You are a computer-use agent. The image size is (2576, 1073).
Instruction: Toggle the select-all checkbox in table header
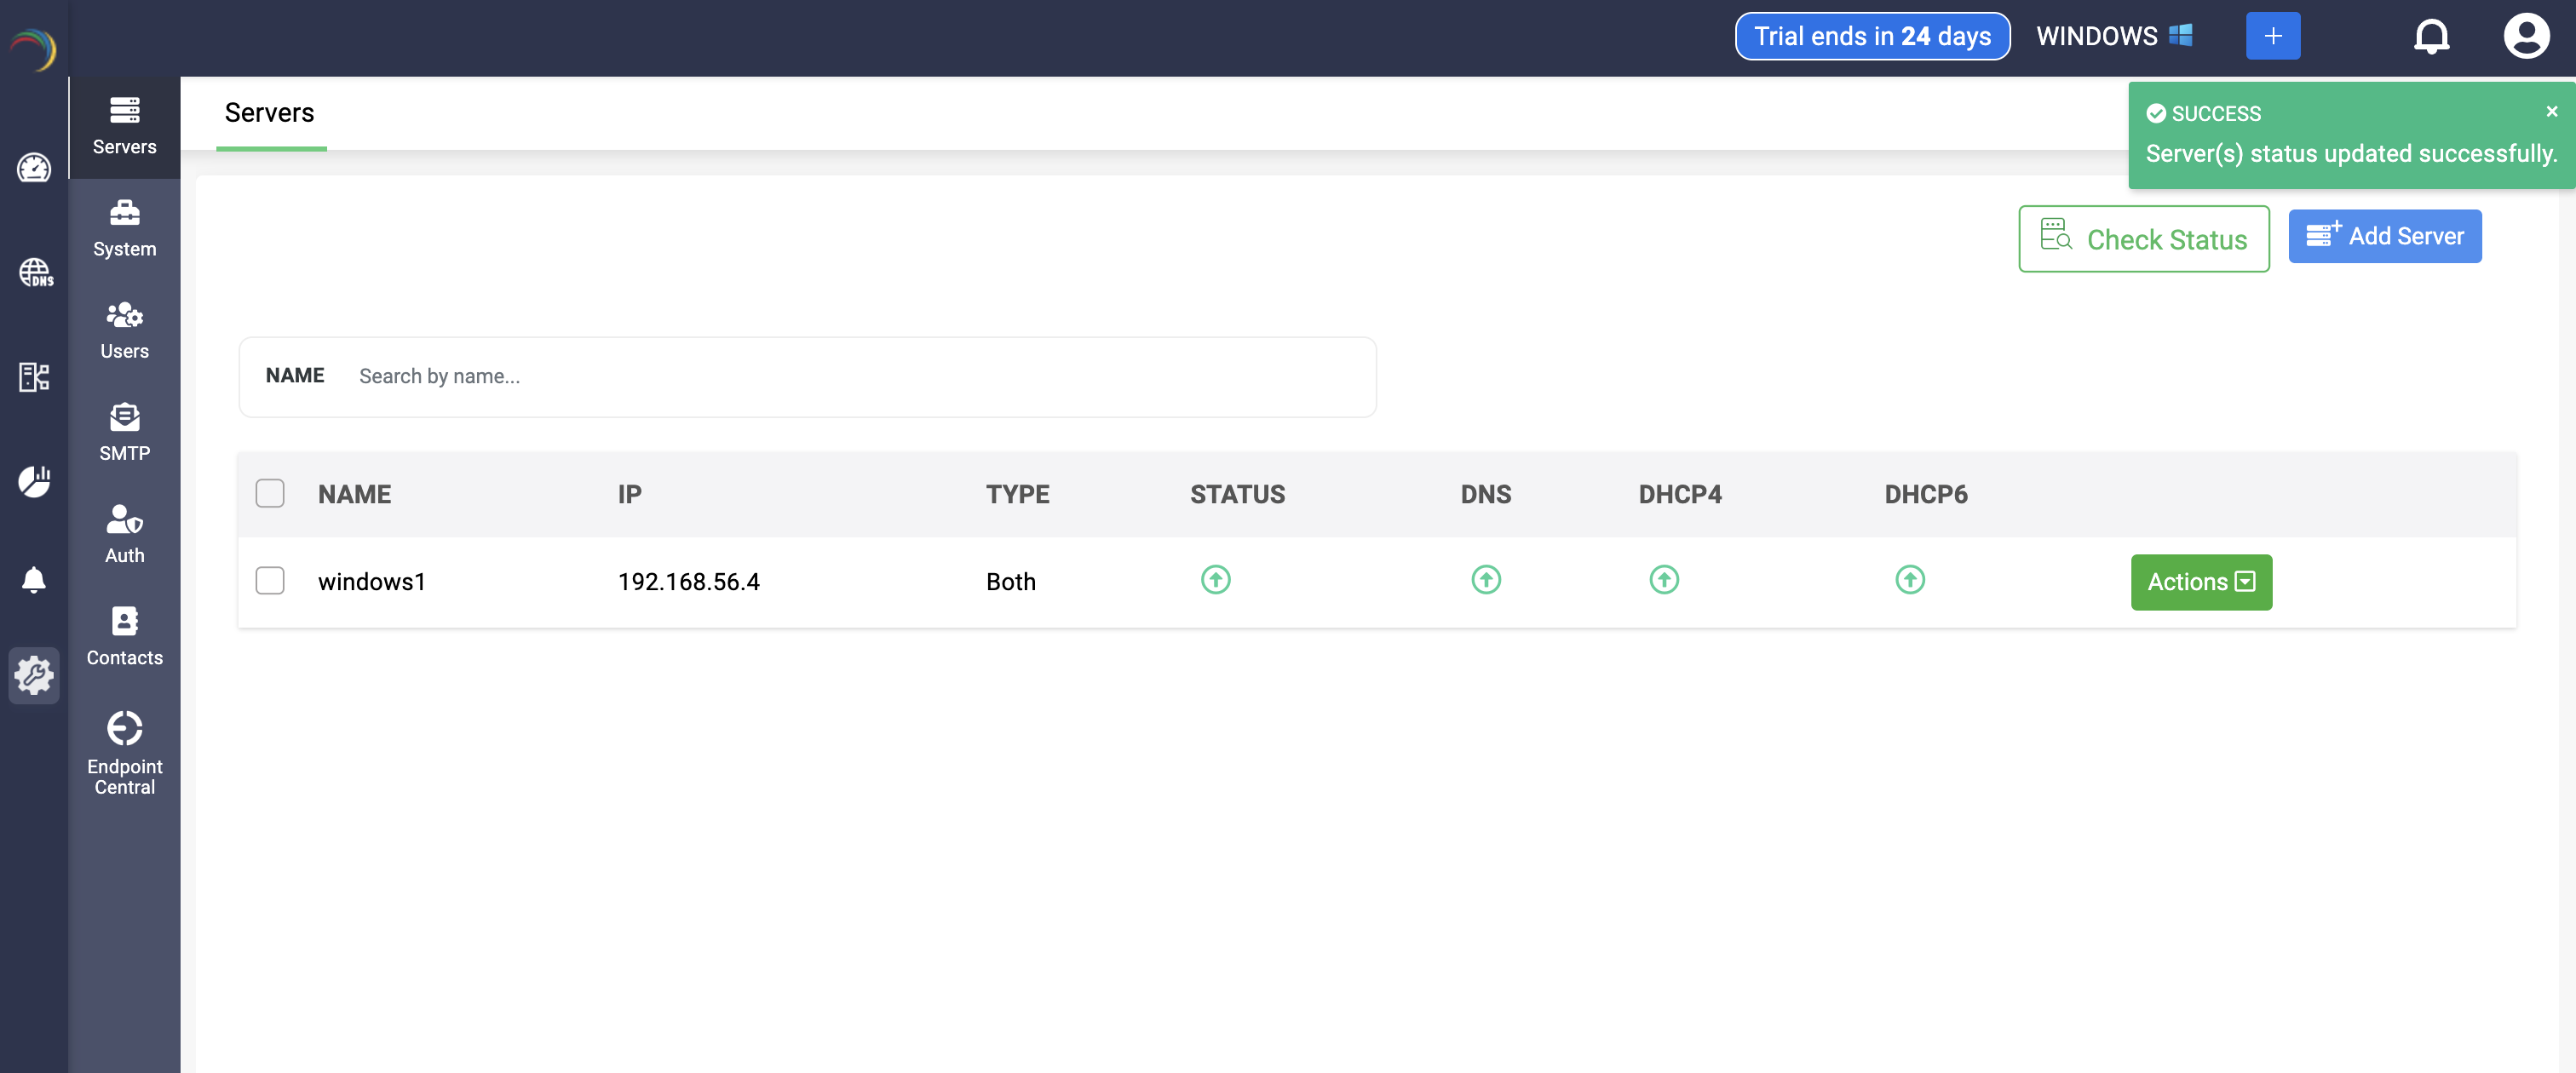pyautogui.click(x=270, y=494)
